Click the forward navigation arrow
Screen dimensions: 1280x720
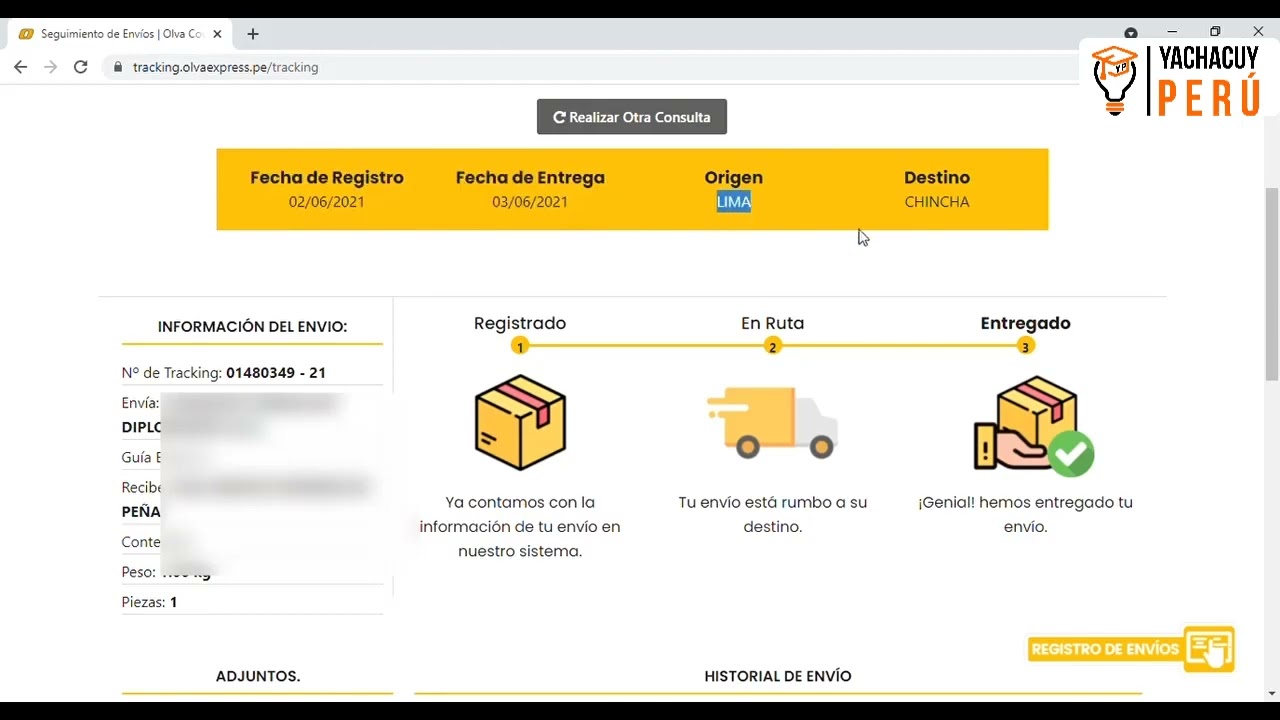pos(50,67)
